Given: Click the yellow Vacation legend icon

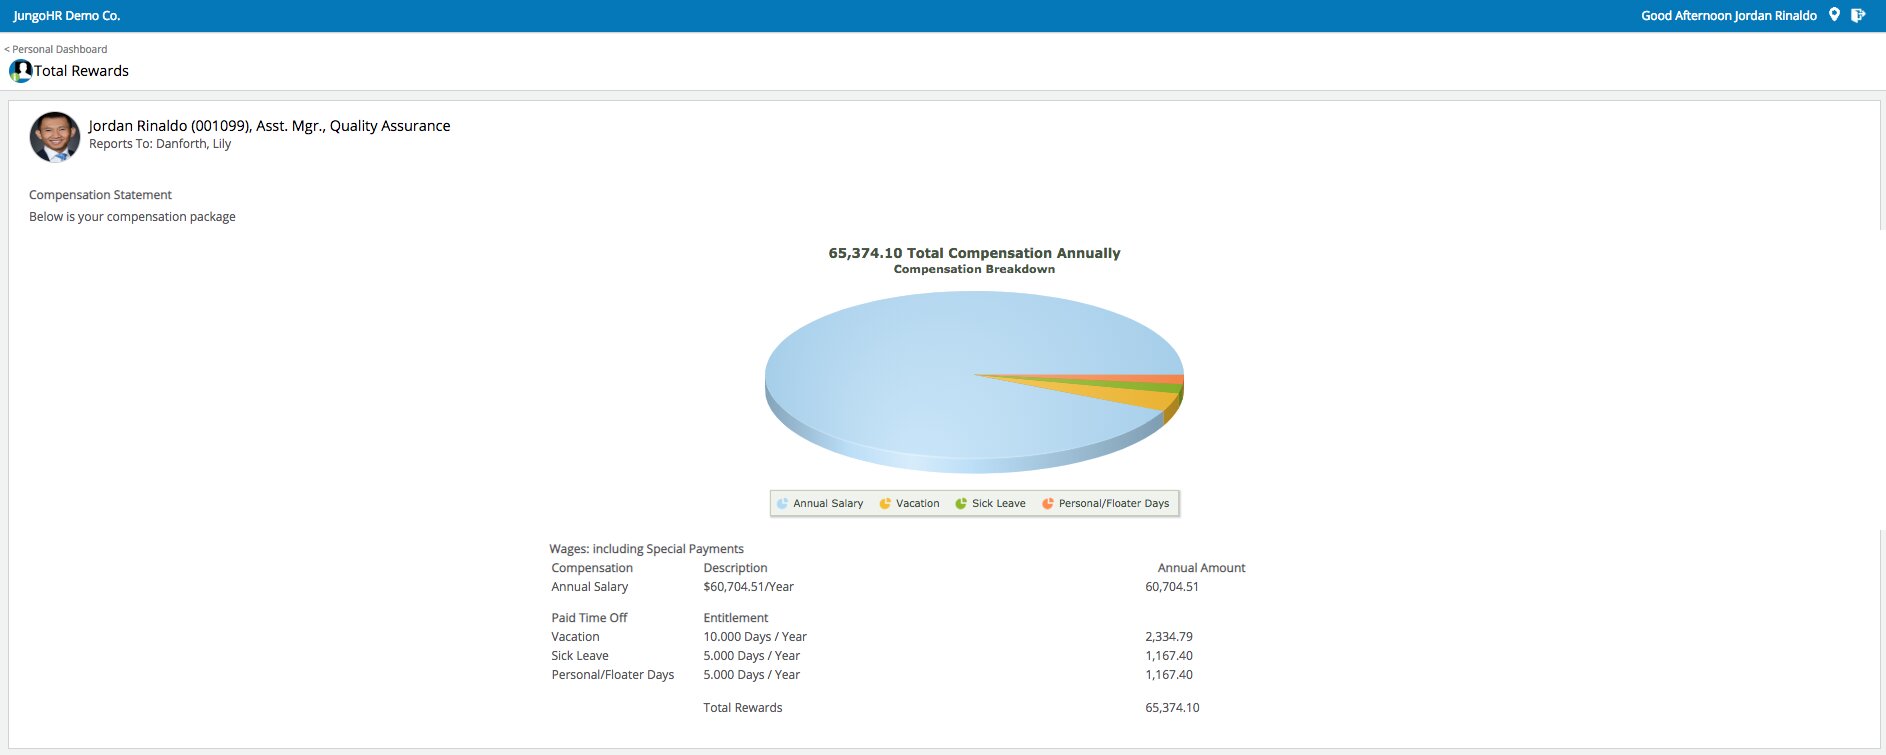Looking at the screenshot, I should point(885,504).
